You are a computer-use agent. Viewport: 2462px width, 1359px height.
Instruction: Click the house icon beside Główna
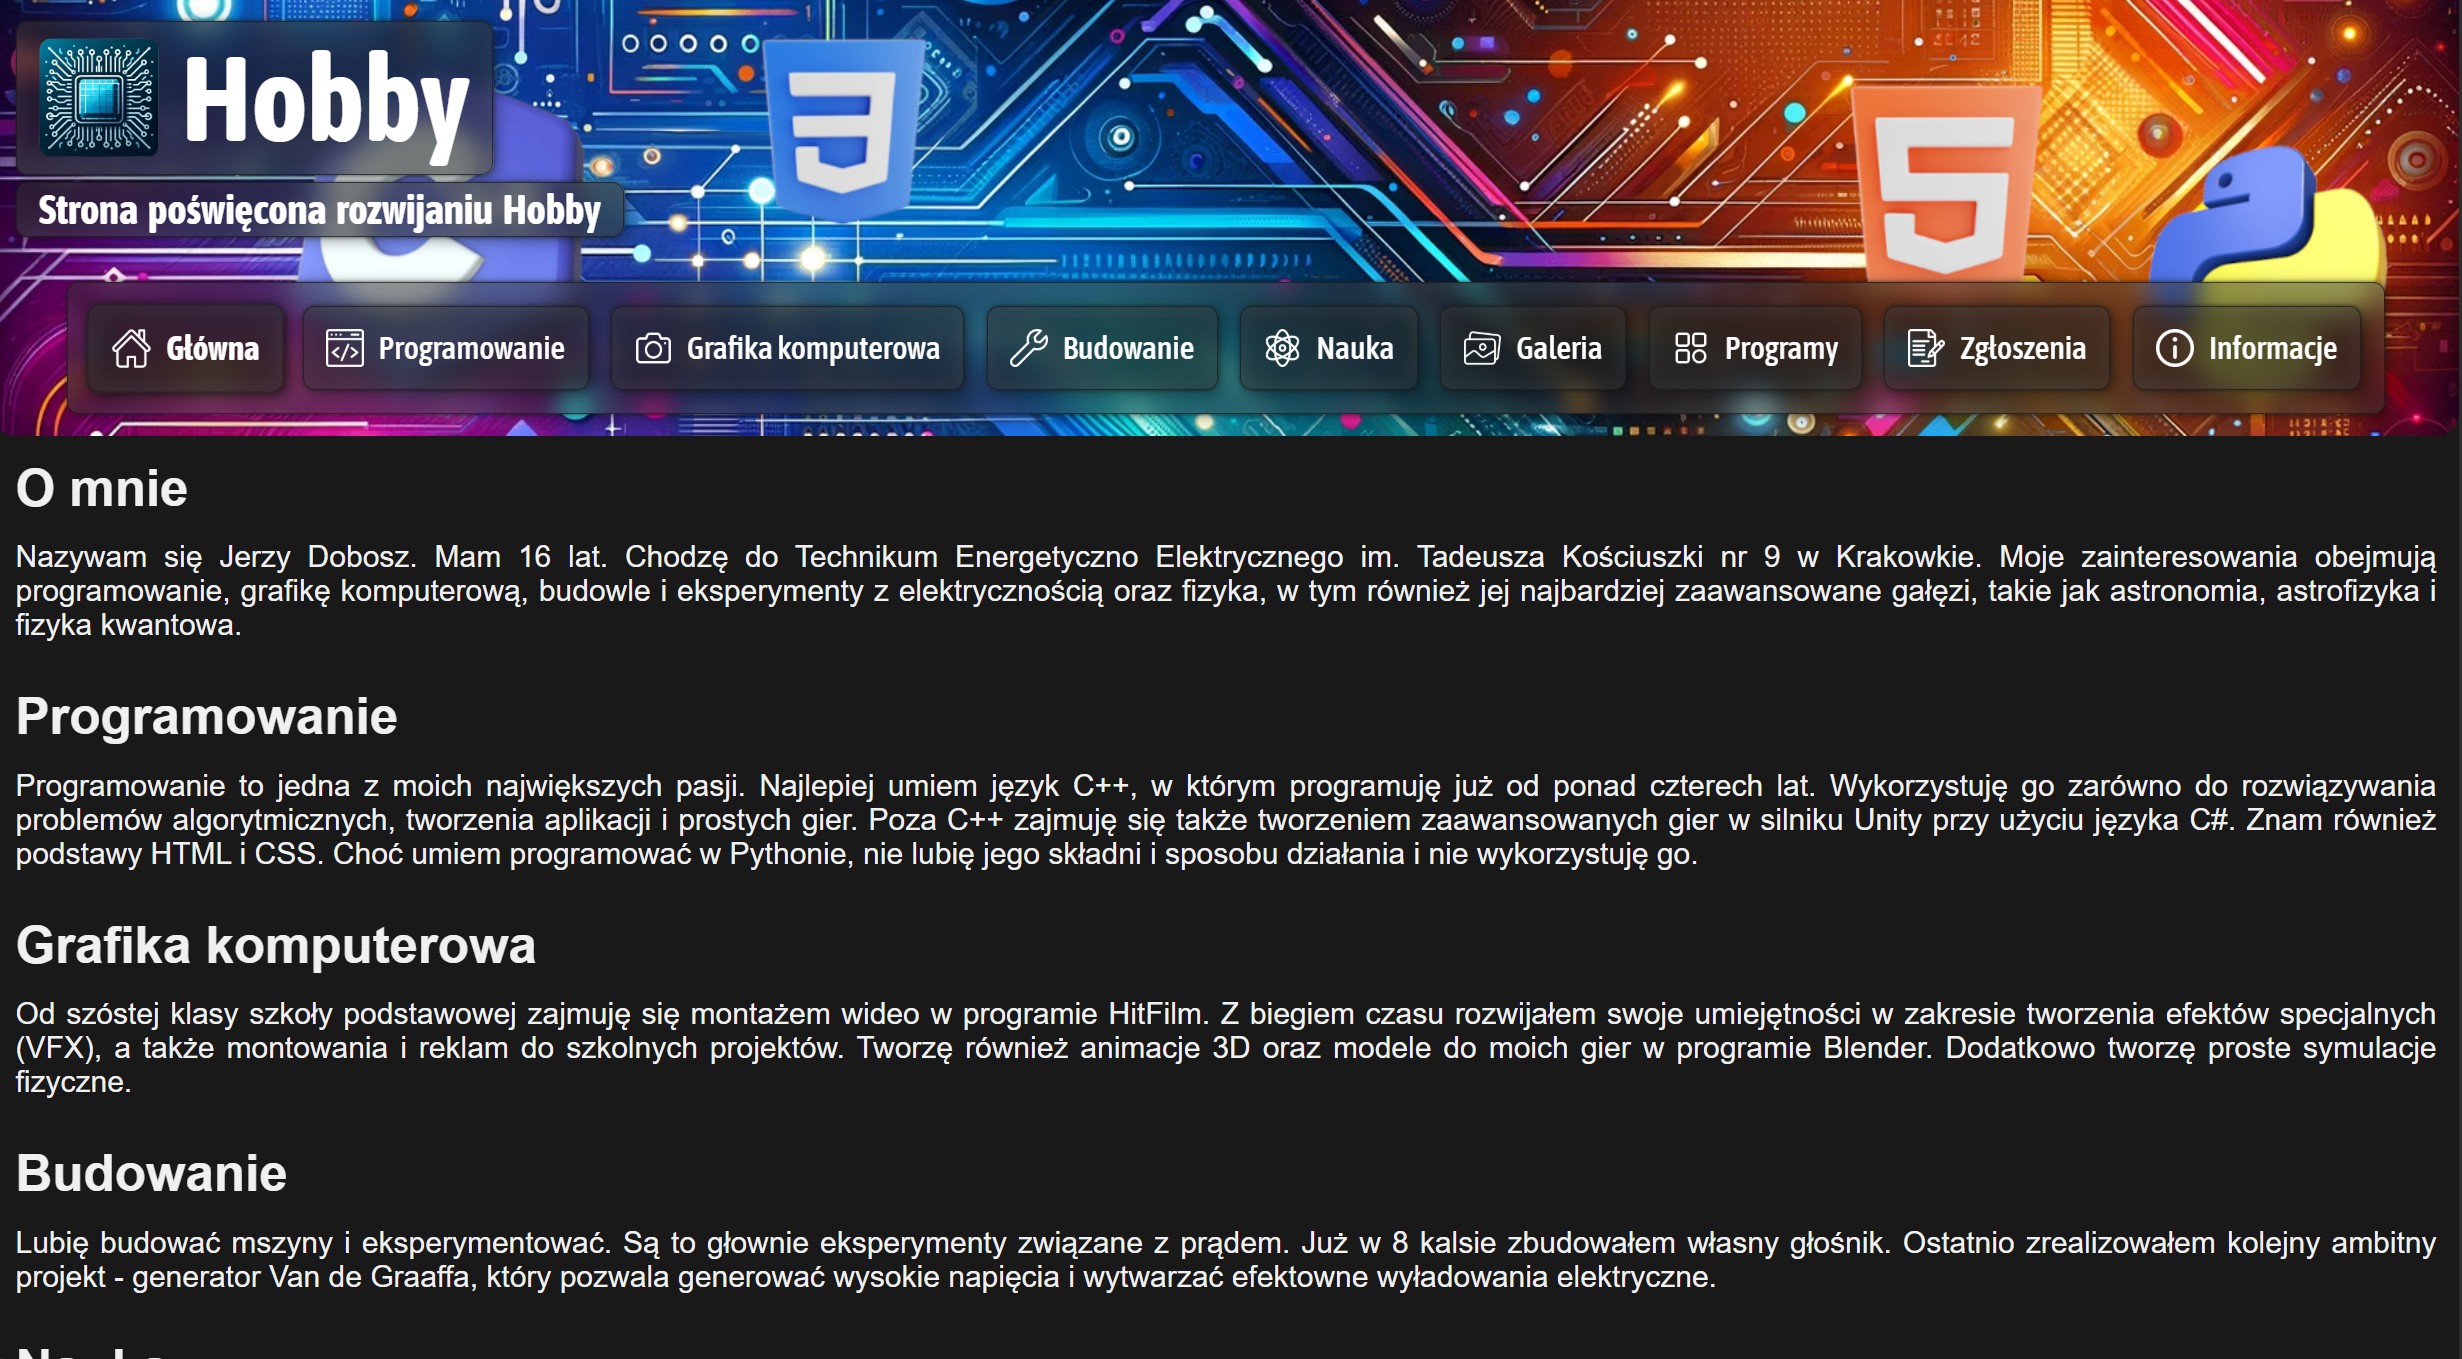point(131,349)
